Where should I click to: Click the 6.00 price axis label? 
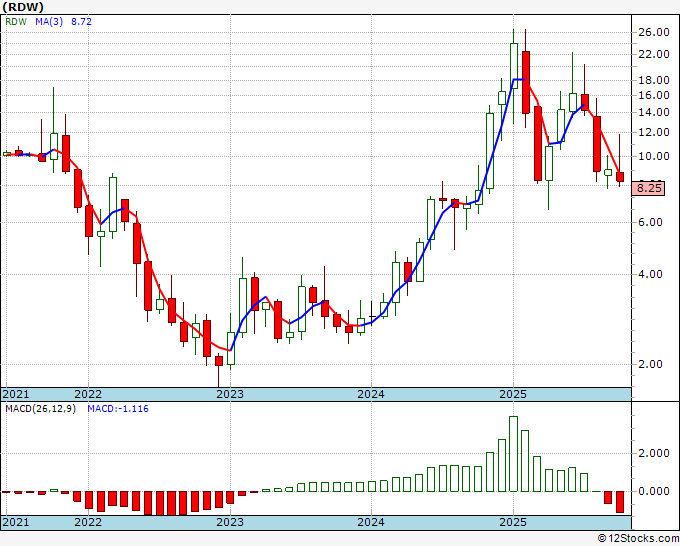click(650, 222)
